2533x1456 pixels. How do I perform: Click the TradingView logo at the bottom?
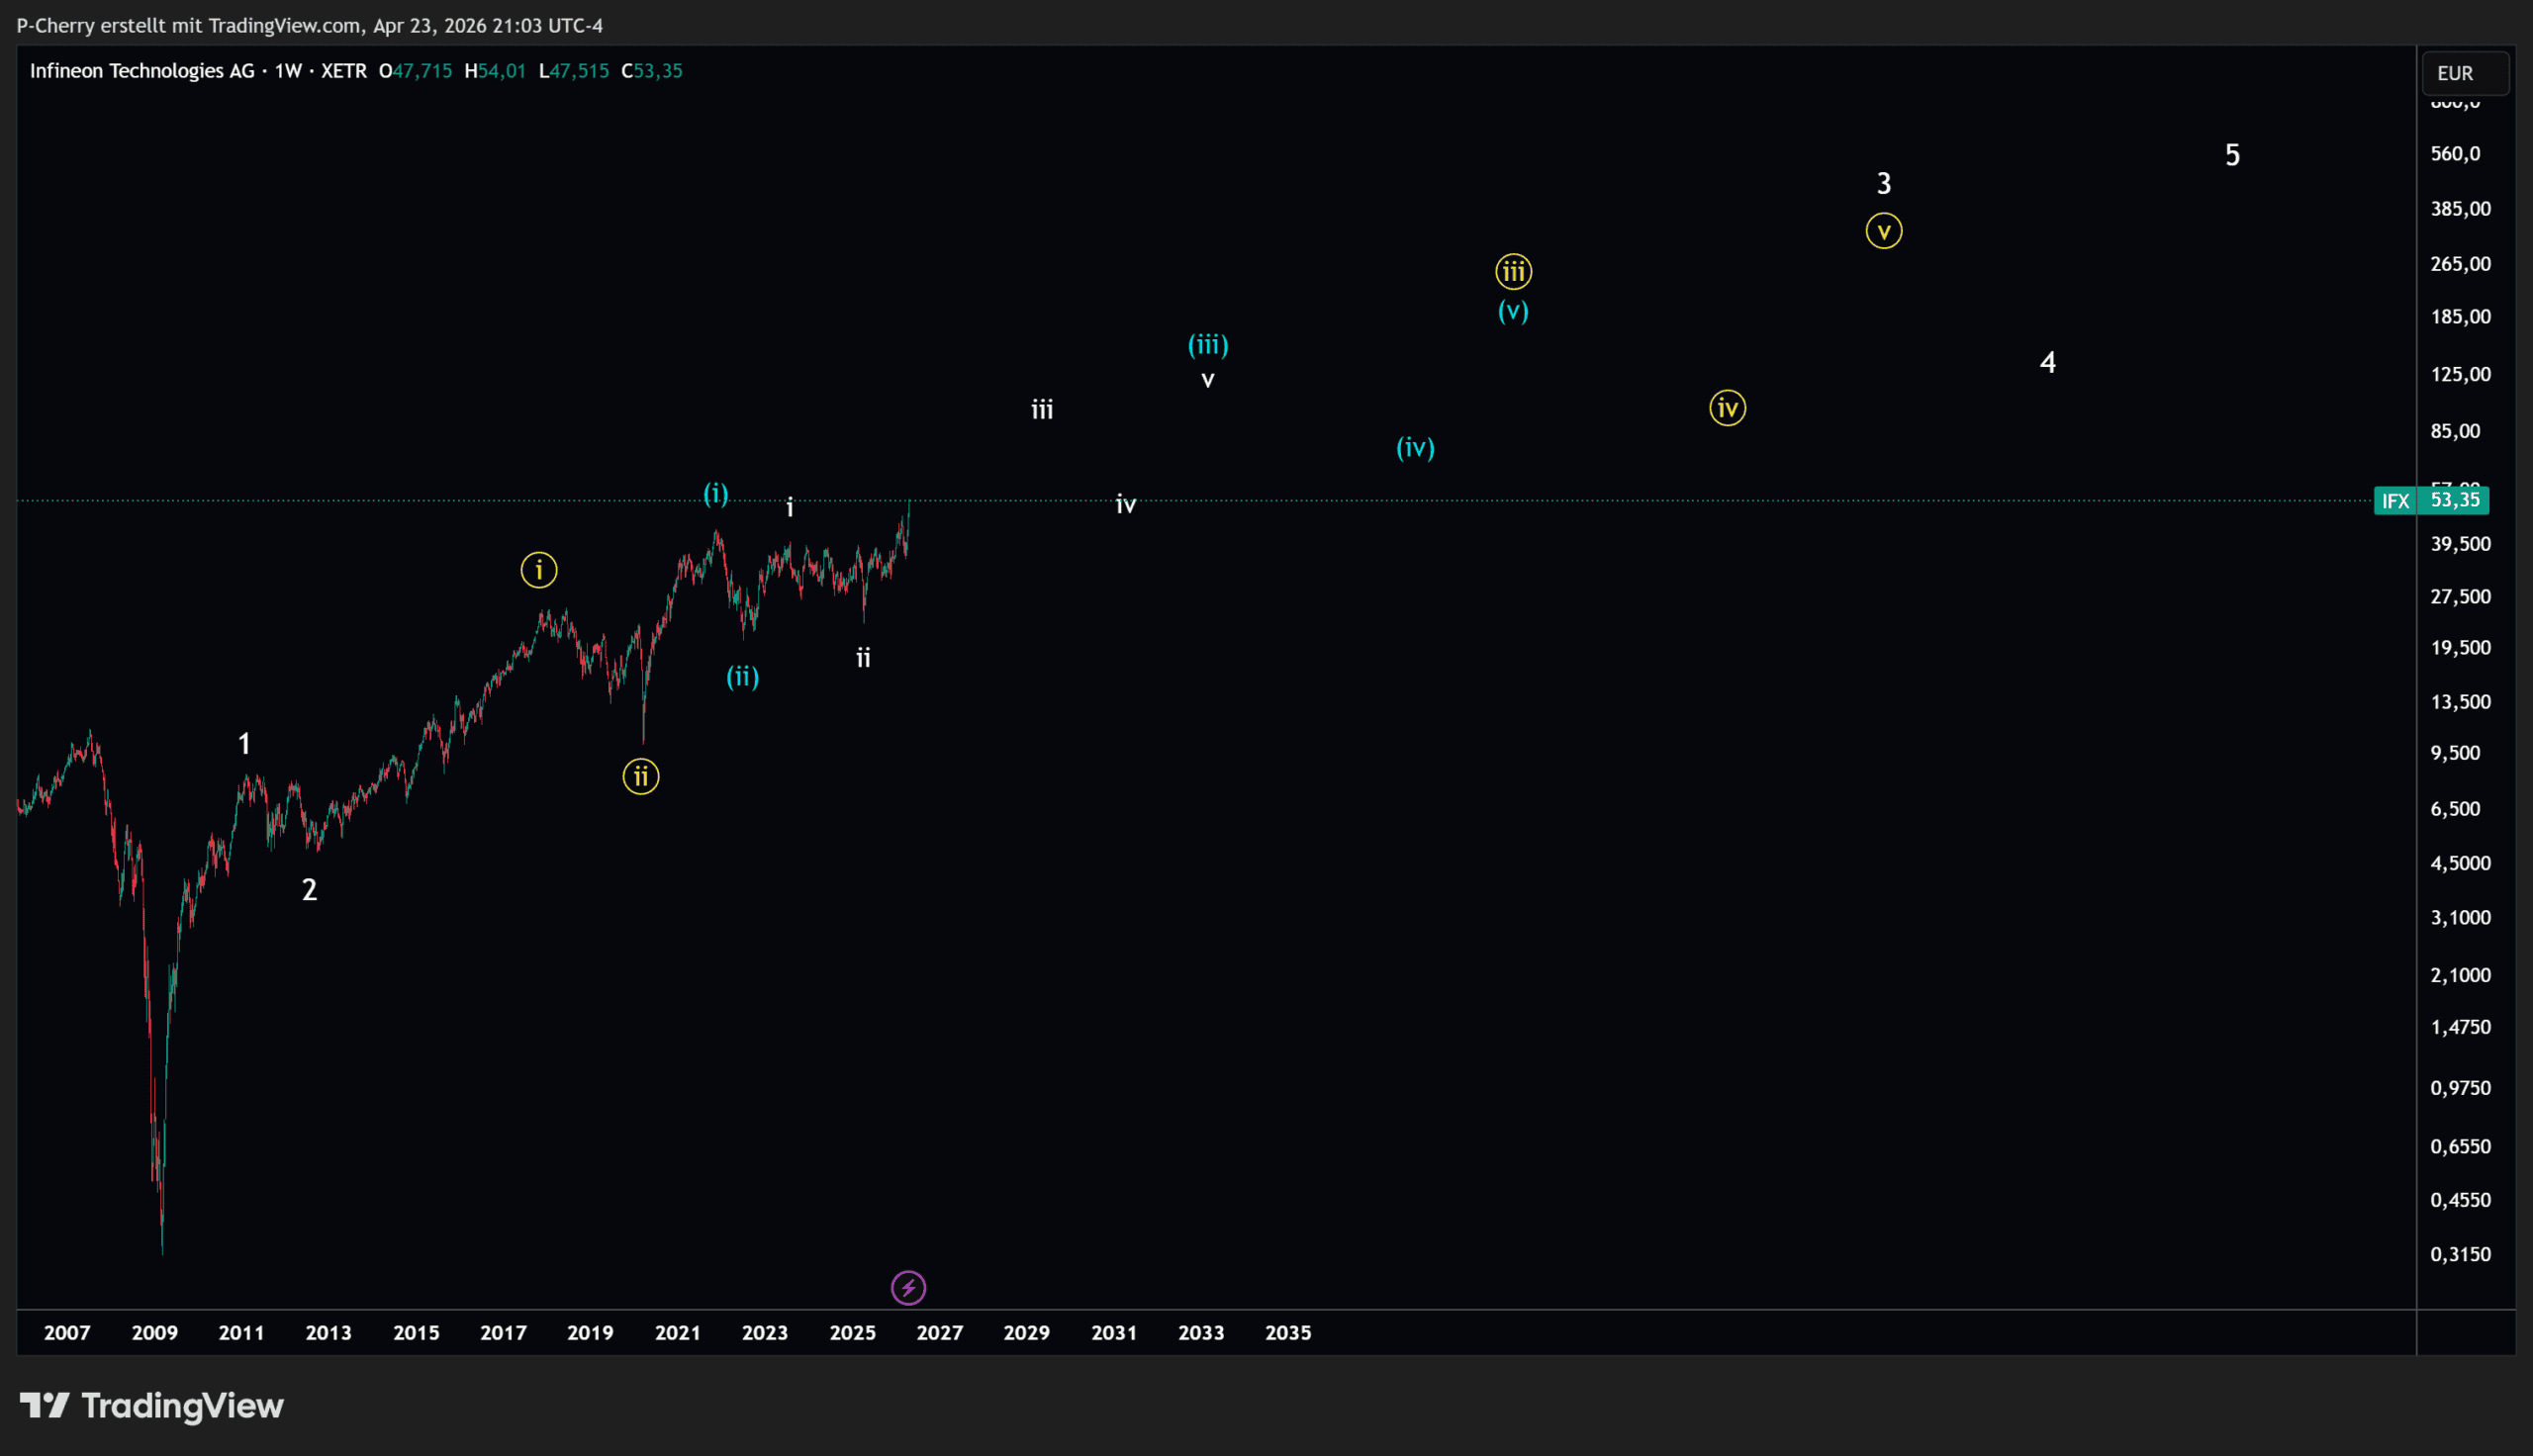tap(152, 1406)
